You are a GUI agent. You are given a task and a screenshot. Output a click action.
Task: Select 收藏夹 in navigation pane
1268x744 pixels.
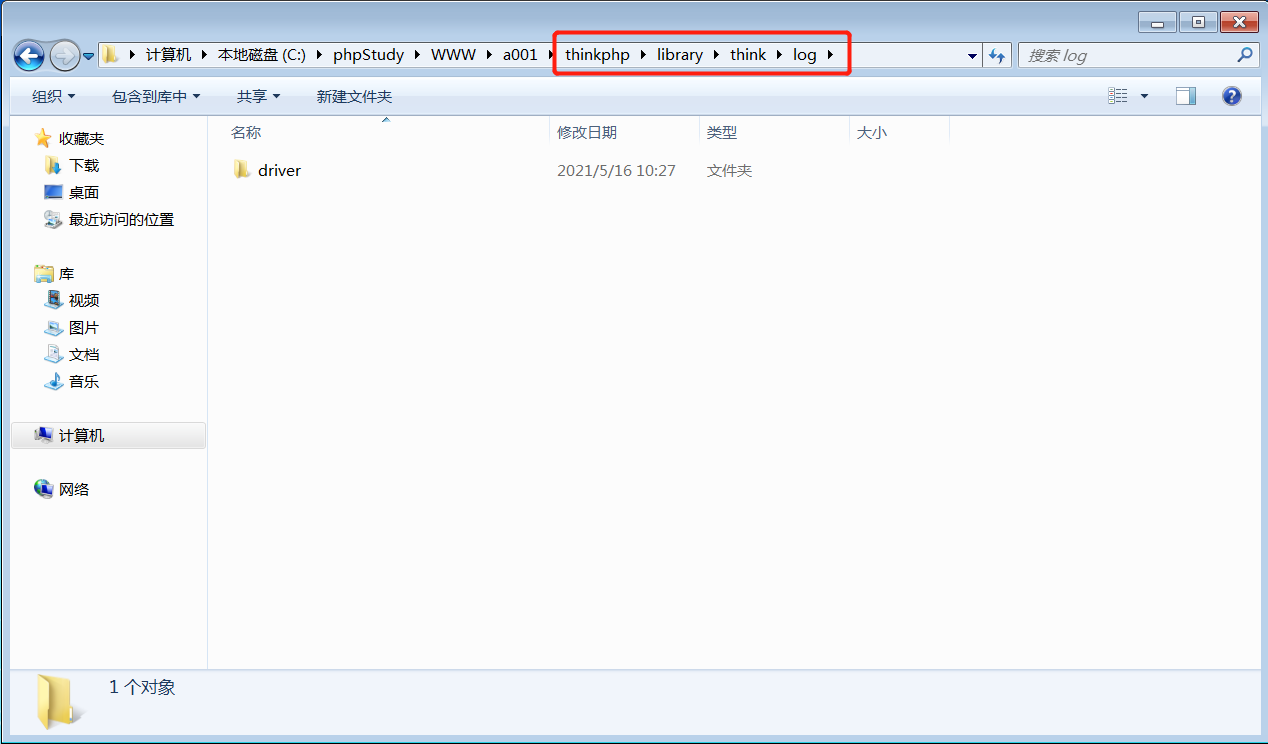(81, 139)
